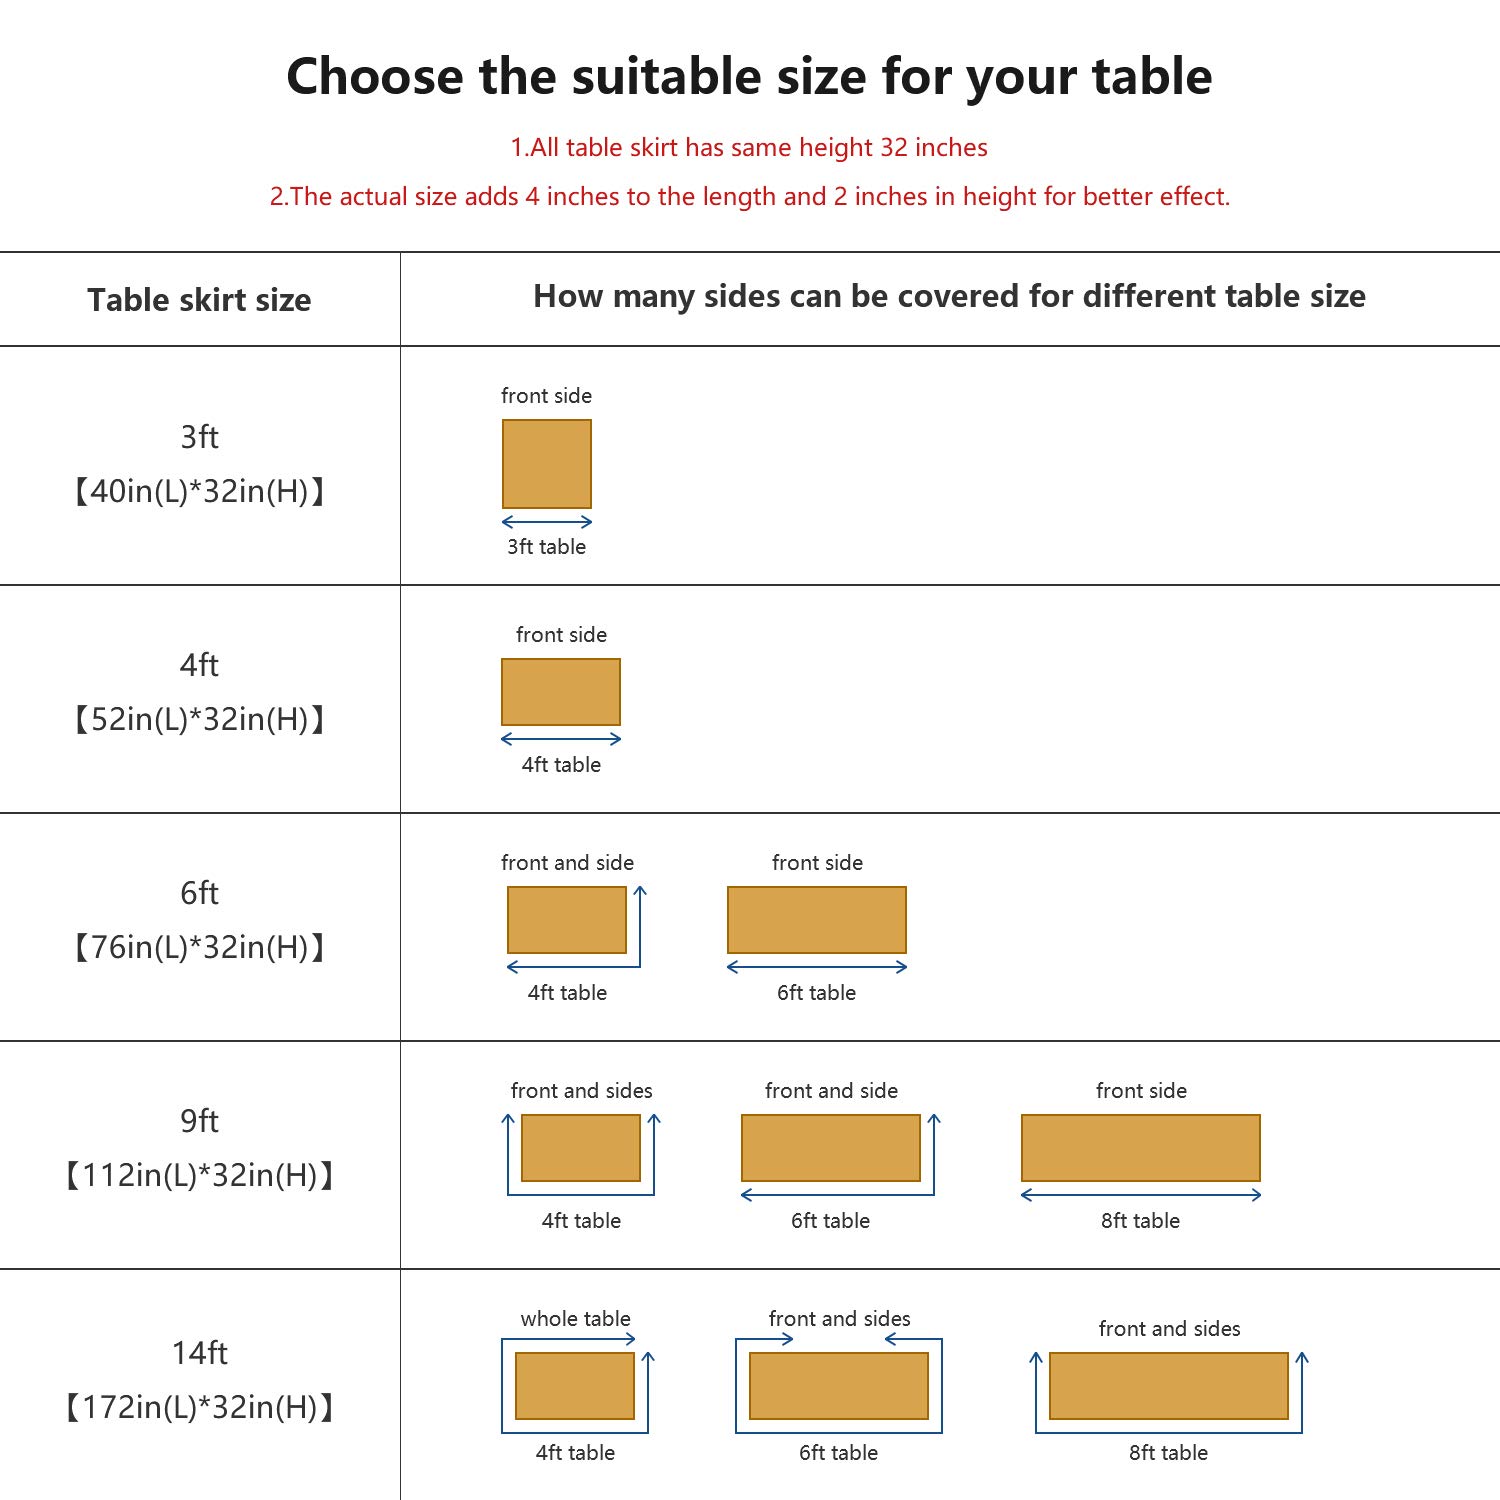Select the 4ft table diagram in 6ft skirt row
Screen dimensions: 1500x1500
coord(567,920)
